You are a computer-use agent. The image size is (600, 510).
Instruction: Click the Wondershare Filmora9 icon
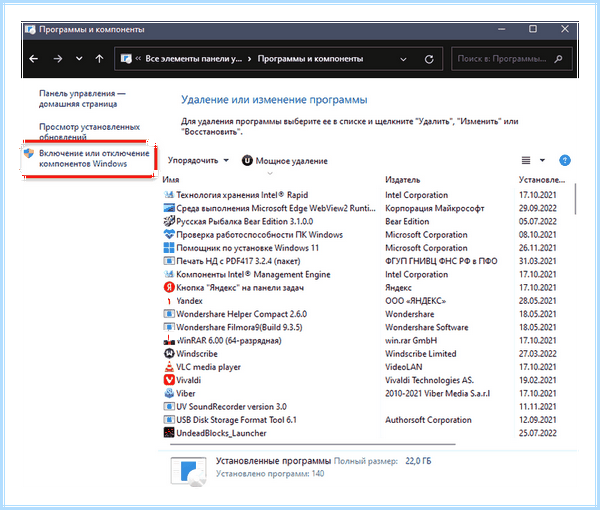[x=169, y=327]
